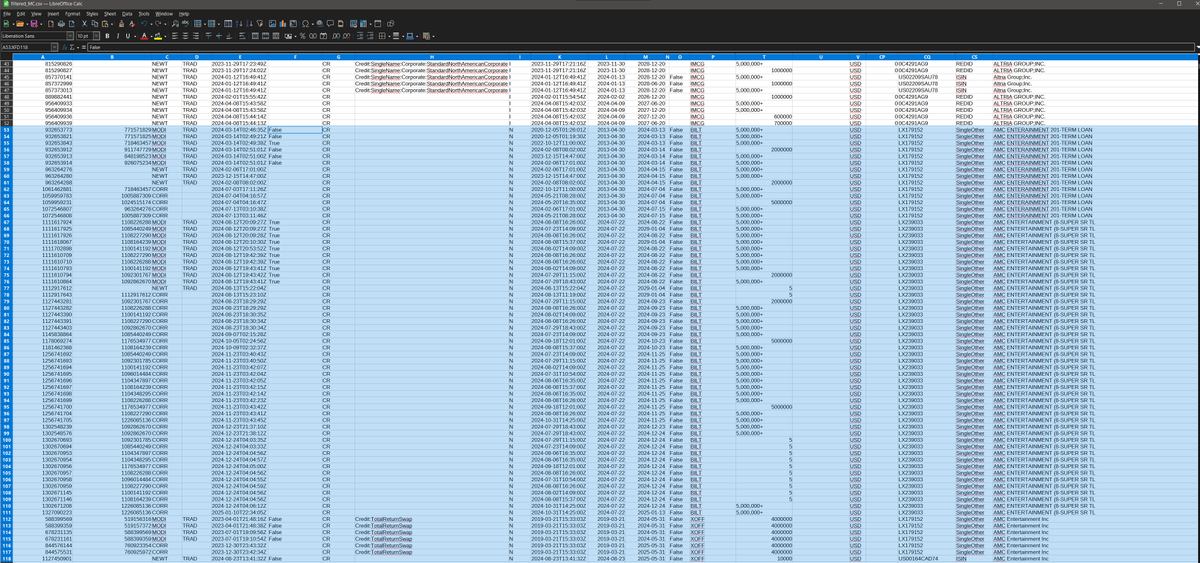Create a new document with the New icon
This screenshot has height=563, width=1200.
pos(6,24)
